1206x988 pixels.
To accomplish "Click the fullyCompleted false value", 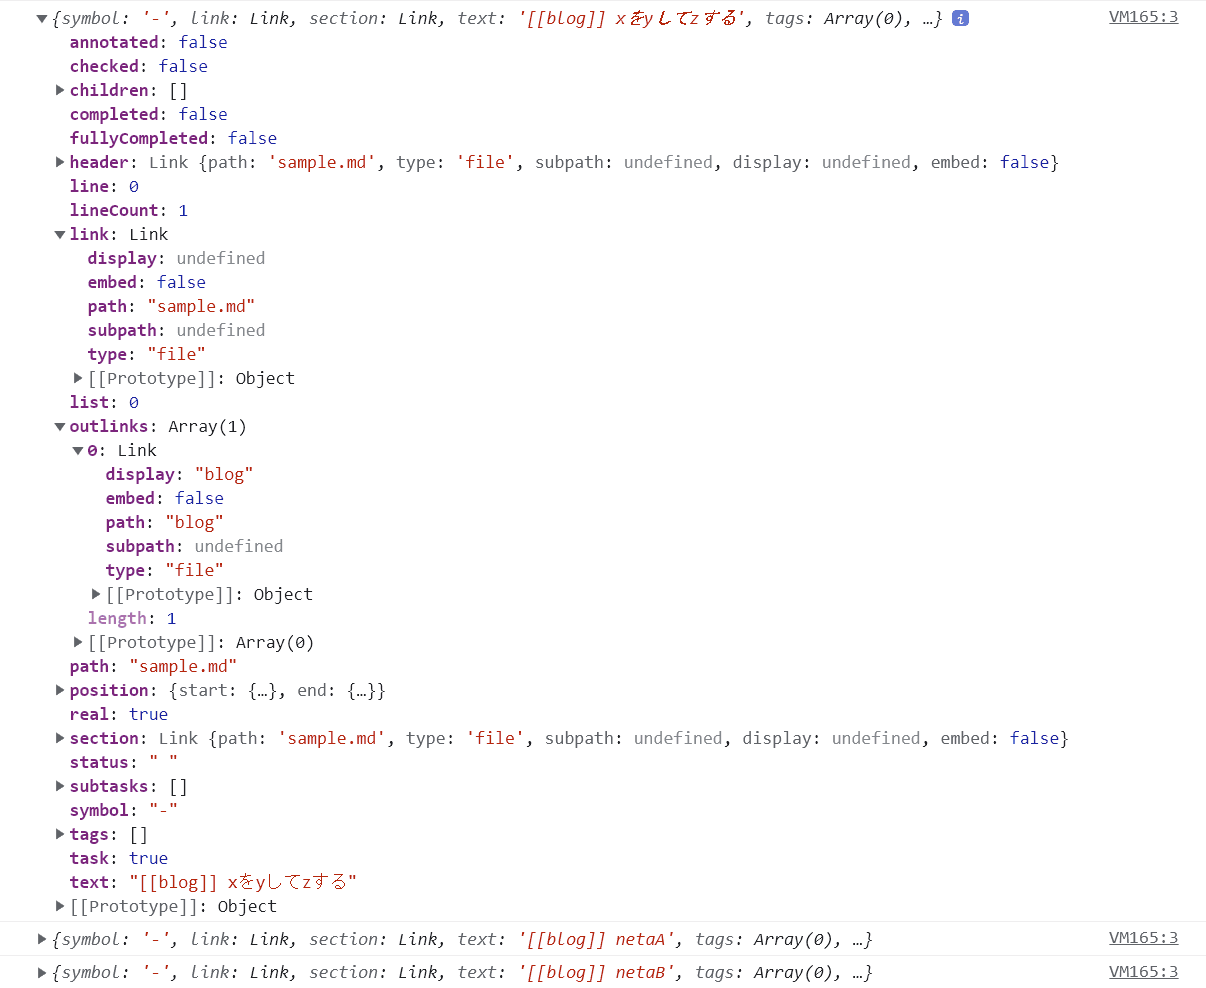I will coord(252,138).
